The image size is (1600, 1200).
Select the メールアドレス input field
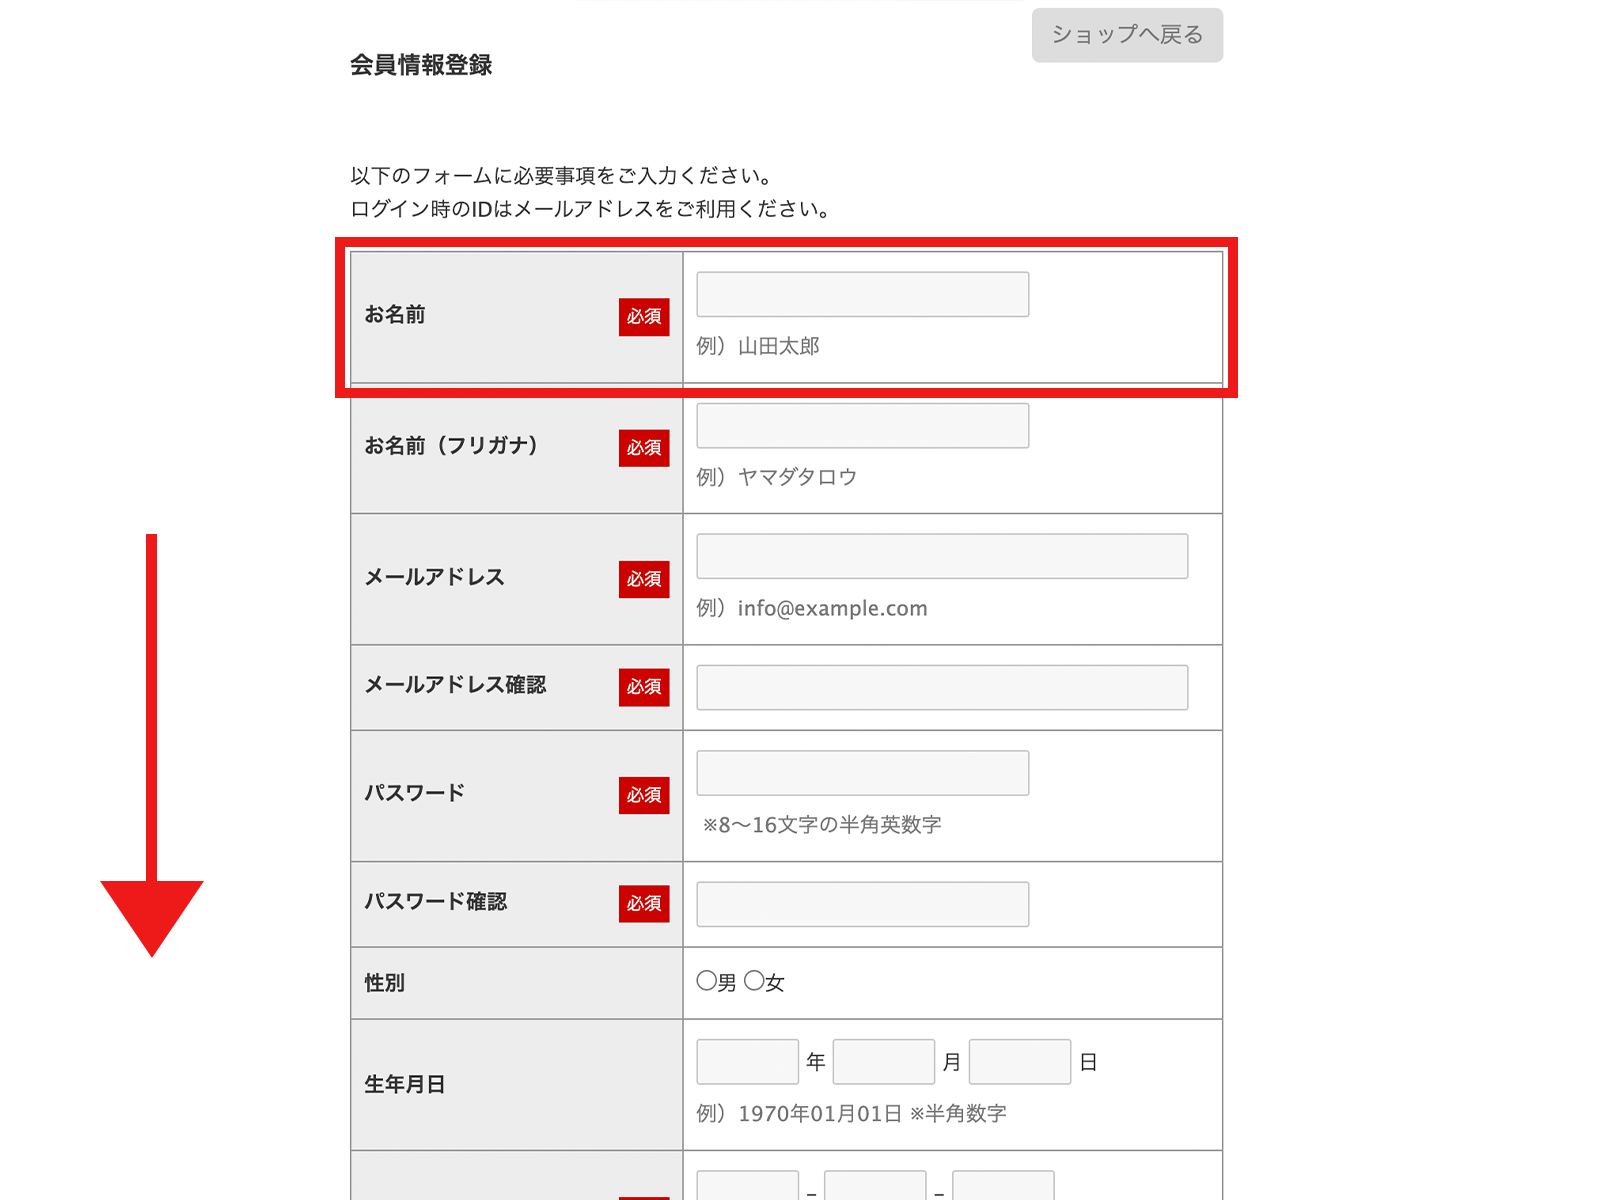[x=941, y=556]
